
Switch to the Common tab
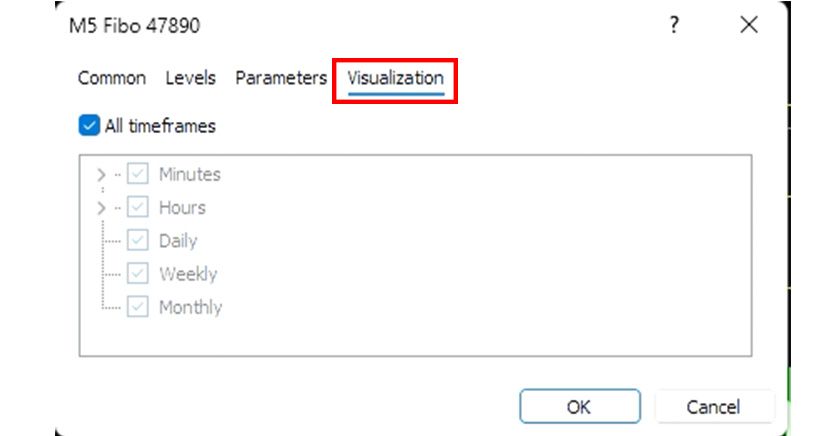[111, 78]
